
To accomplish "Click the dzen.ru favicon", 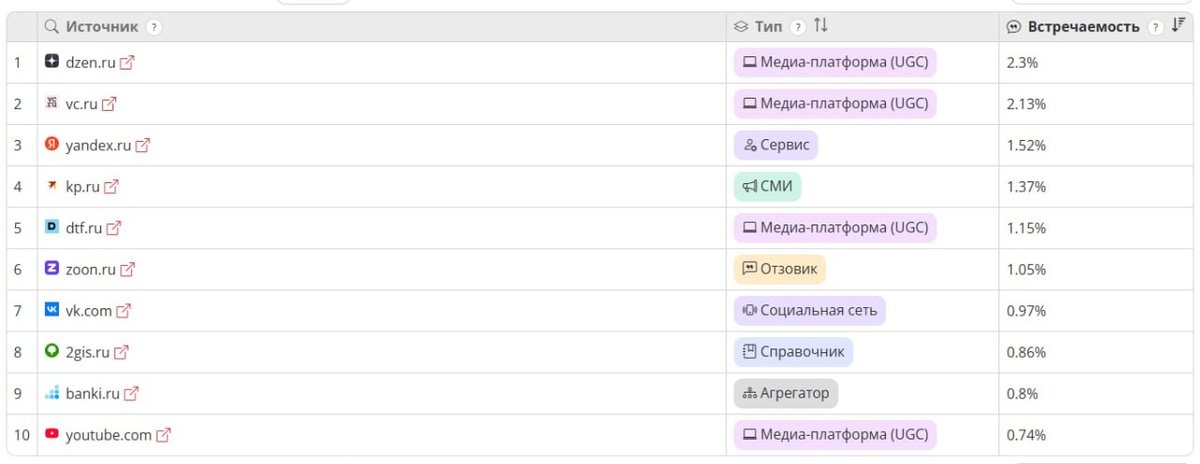I will (52, 62).
